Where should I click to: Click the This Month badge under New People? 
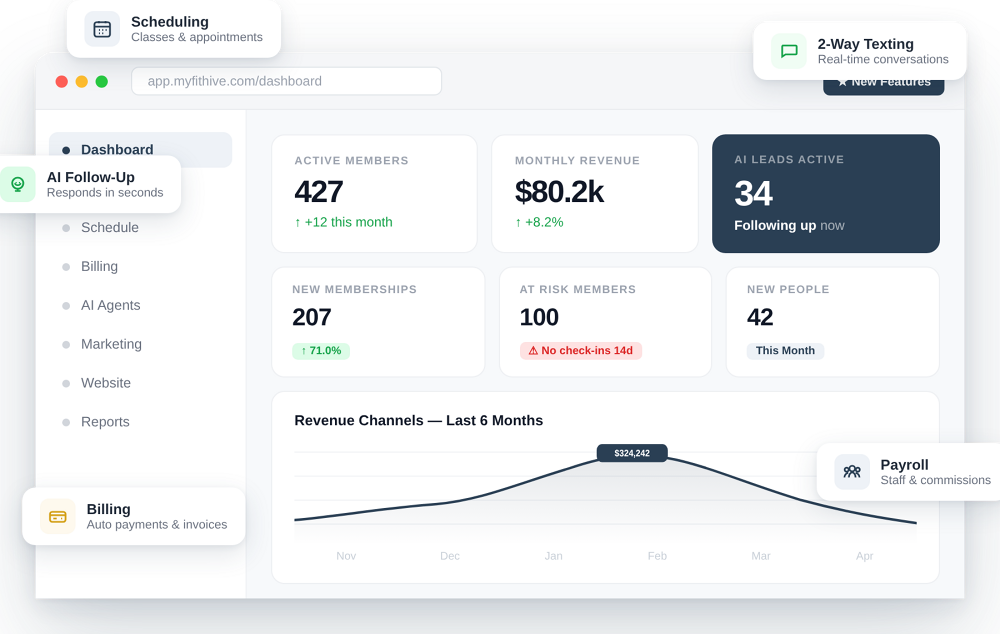785,351
